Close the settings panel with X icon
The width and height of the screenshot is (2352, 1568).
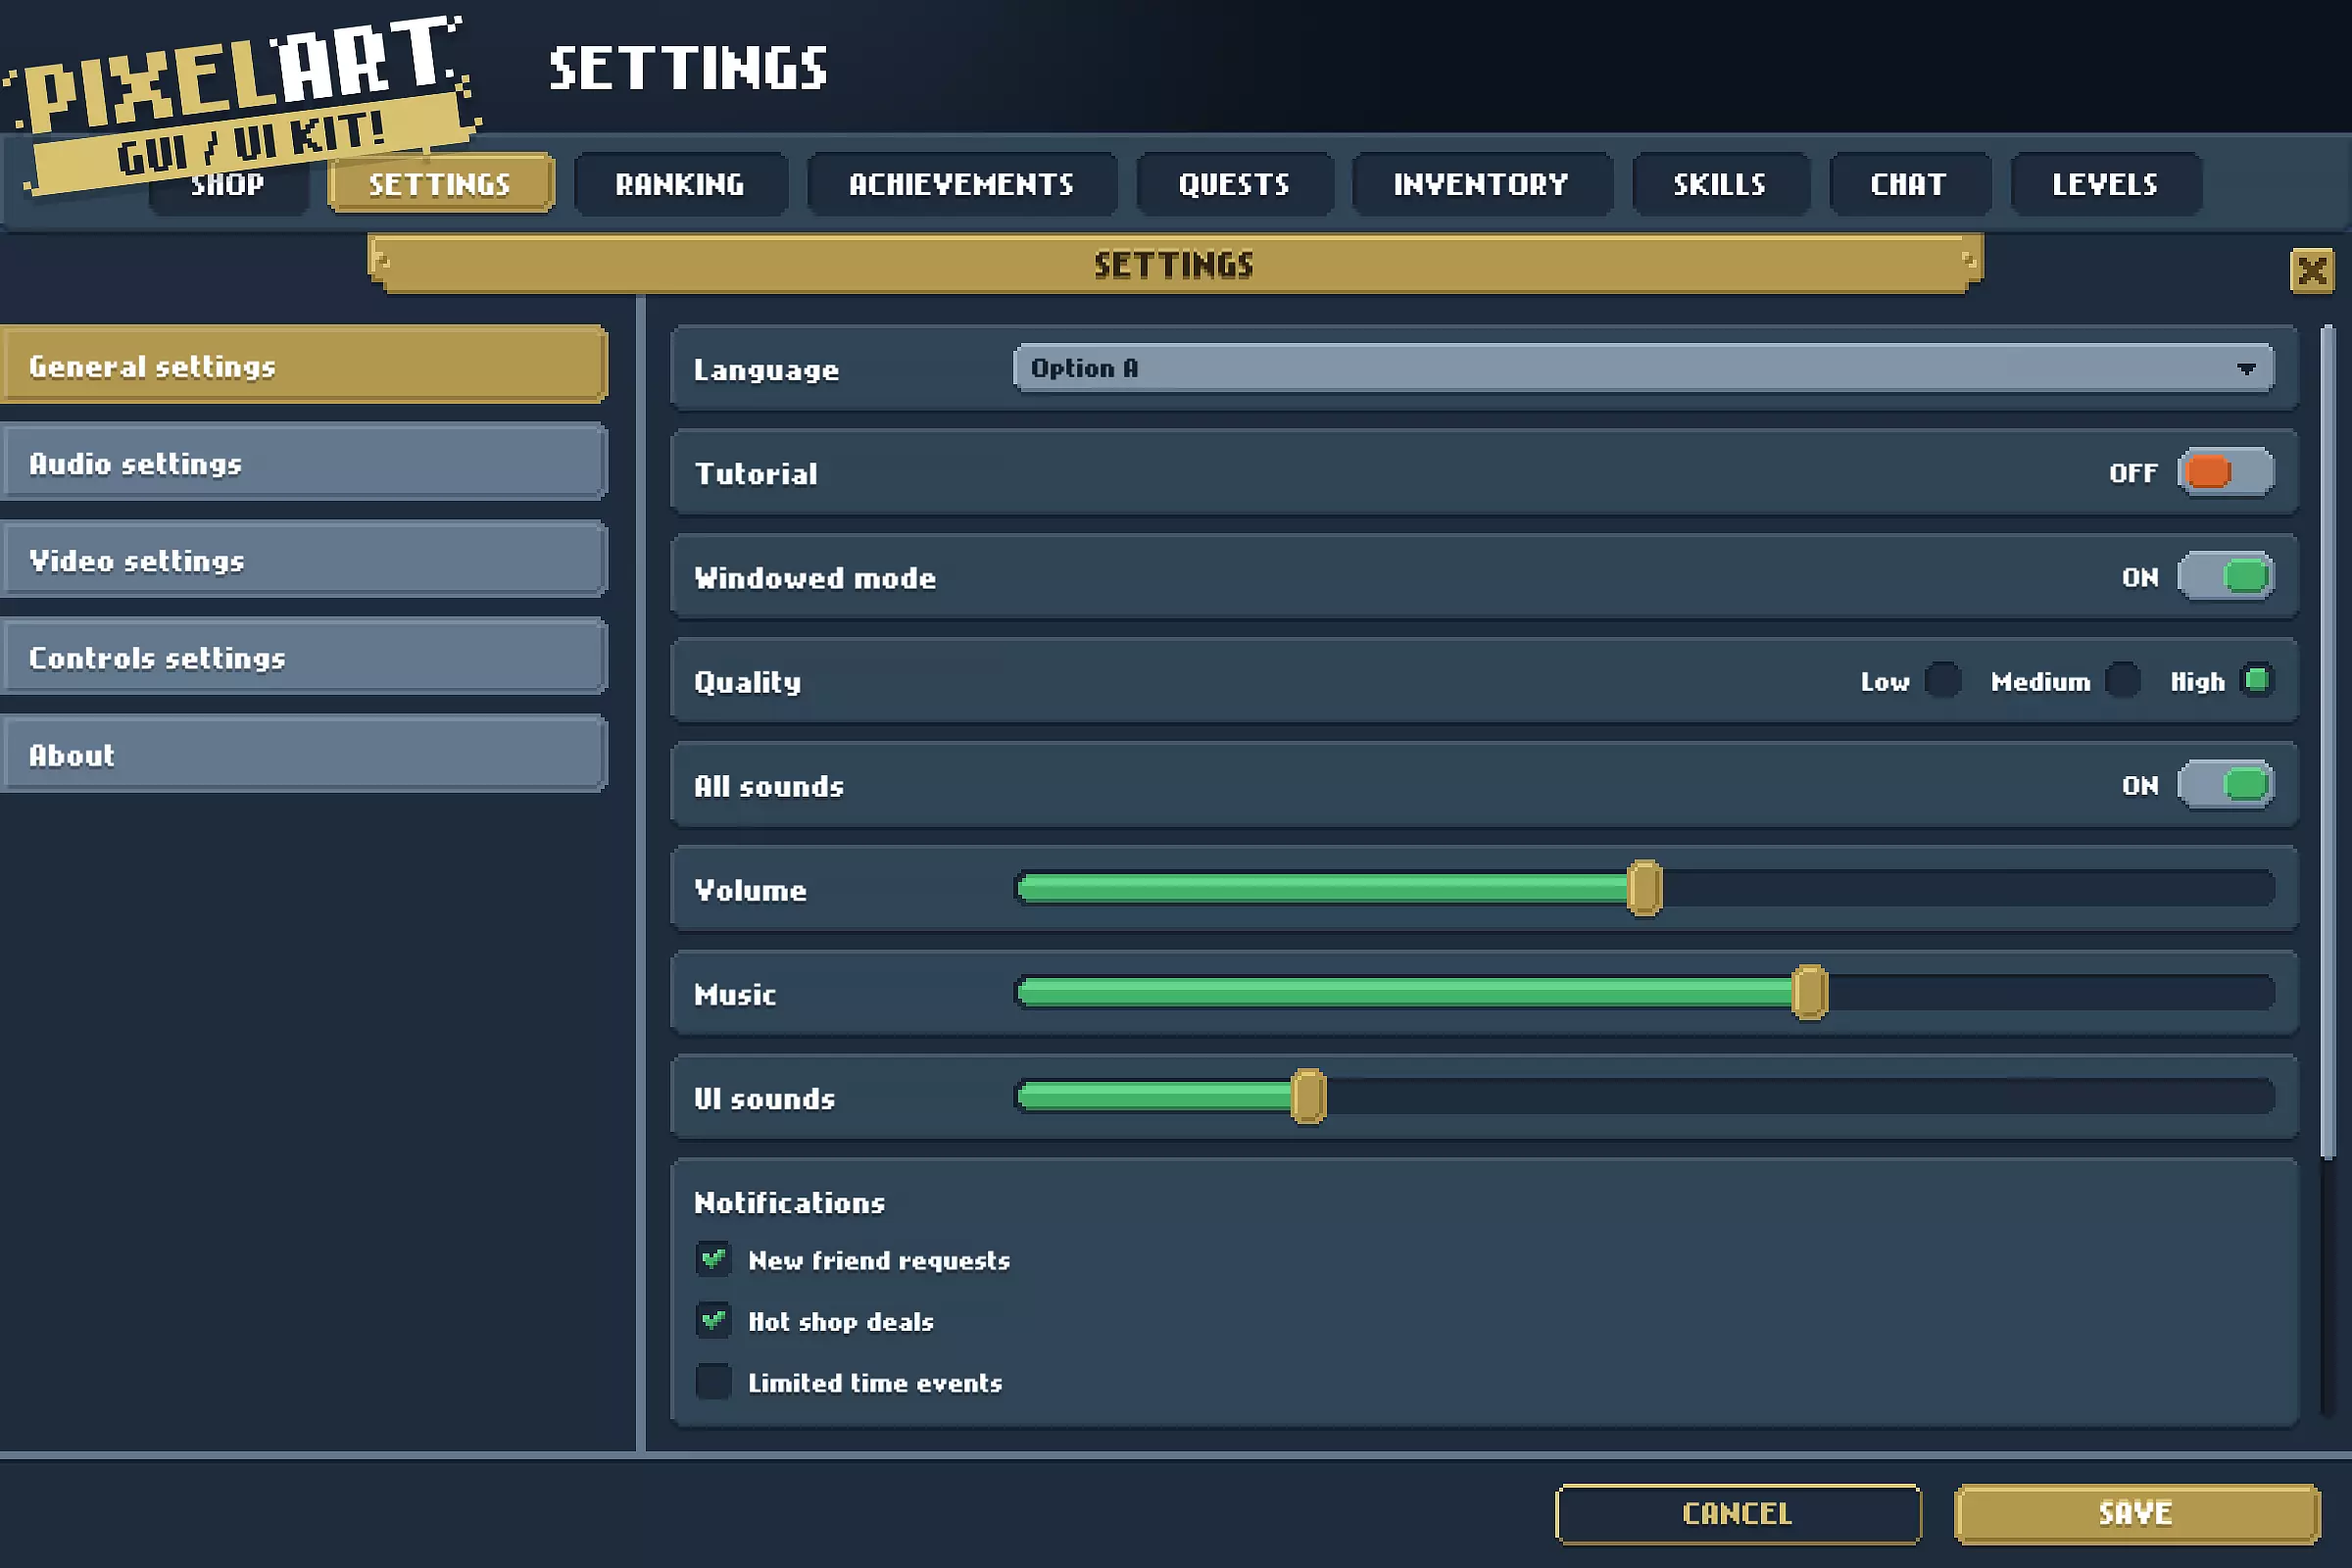click(x=2311, y=270)
